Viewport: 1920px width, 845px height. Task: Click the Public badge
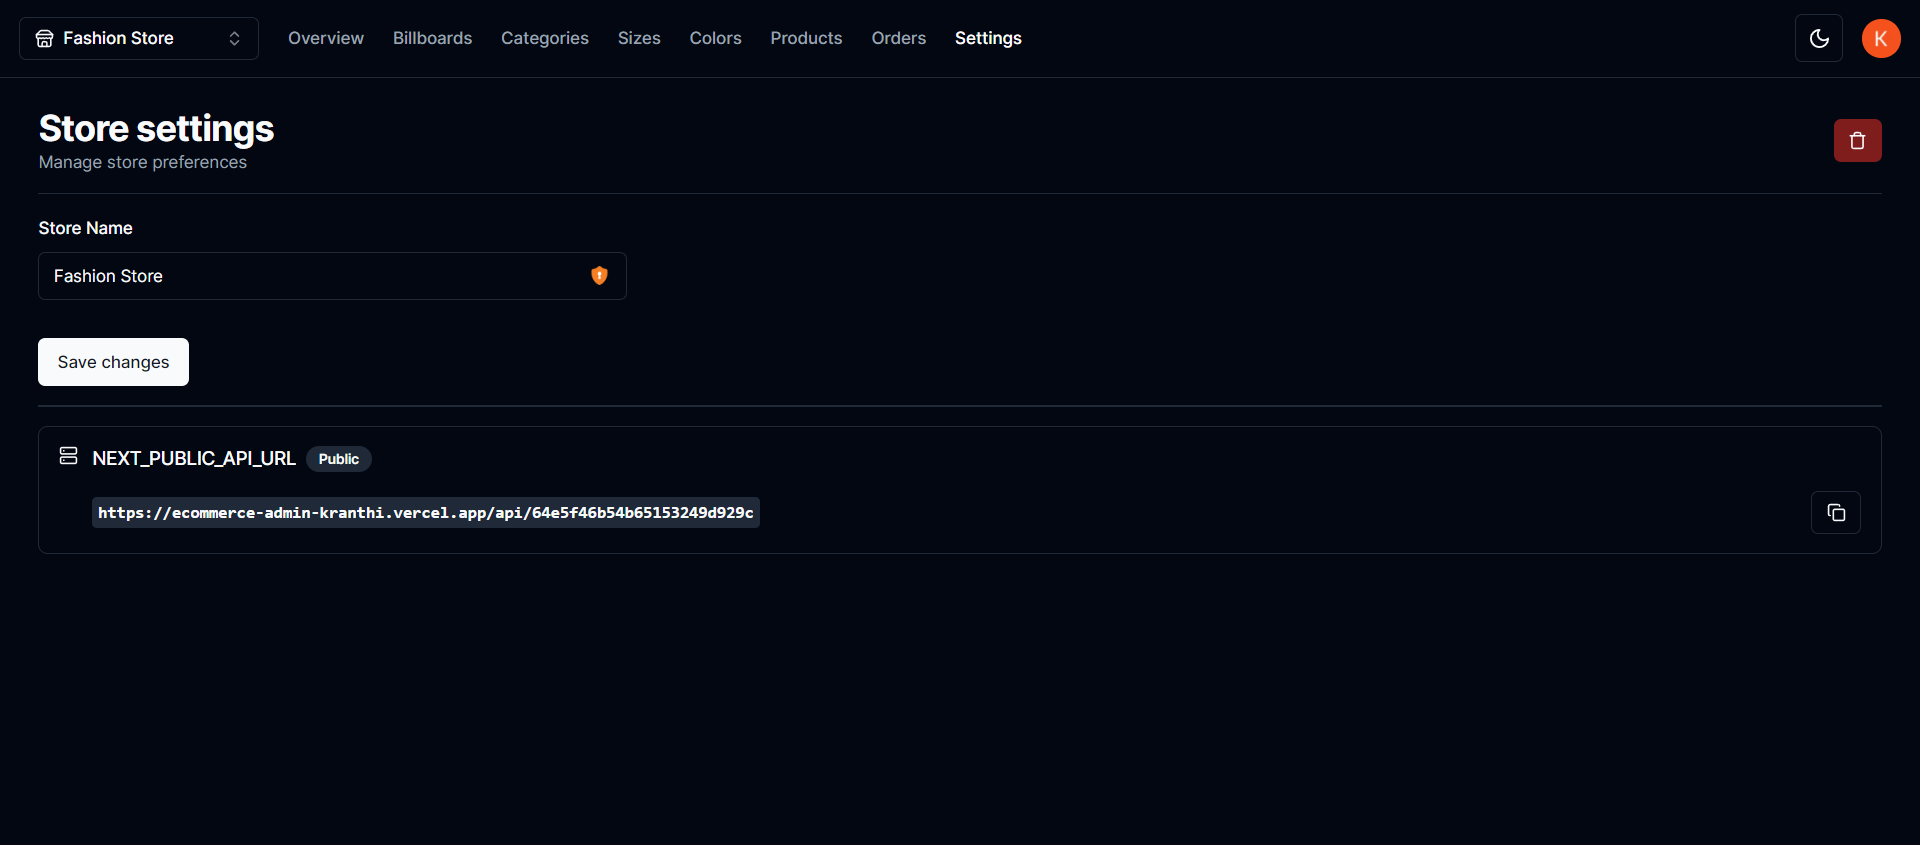click(339, 459)
